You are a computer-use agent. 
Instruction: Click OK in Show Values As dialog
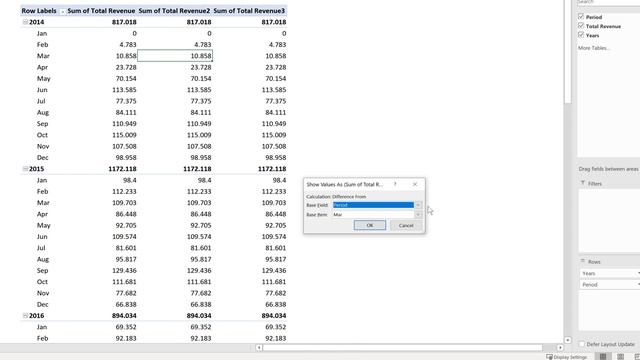369,225
